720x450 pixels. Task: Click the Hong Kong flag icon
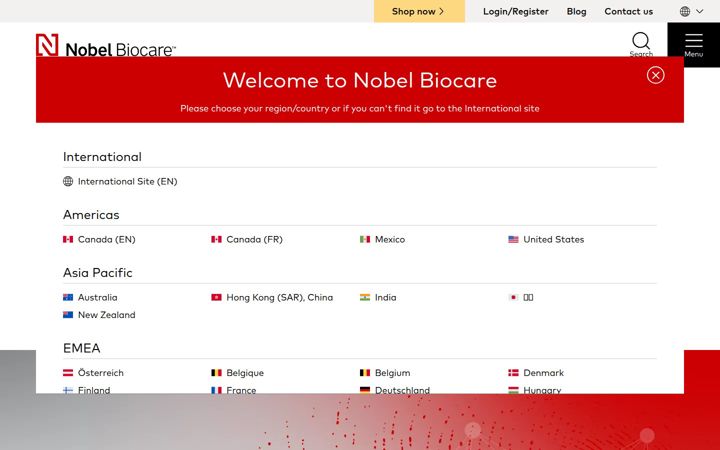[216, 297]
